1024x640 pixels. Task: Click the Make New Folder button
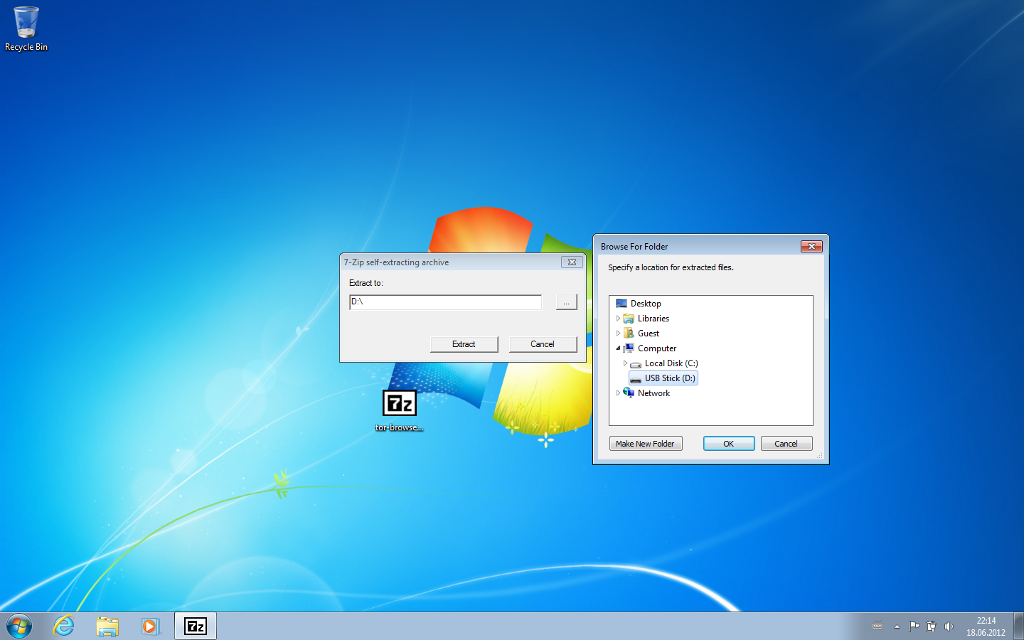[x=645, y=444]
